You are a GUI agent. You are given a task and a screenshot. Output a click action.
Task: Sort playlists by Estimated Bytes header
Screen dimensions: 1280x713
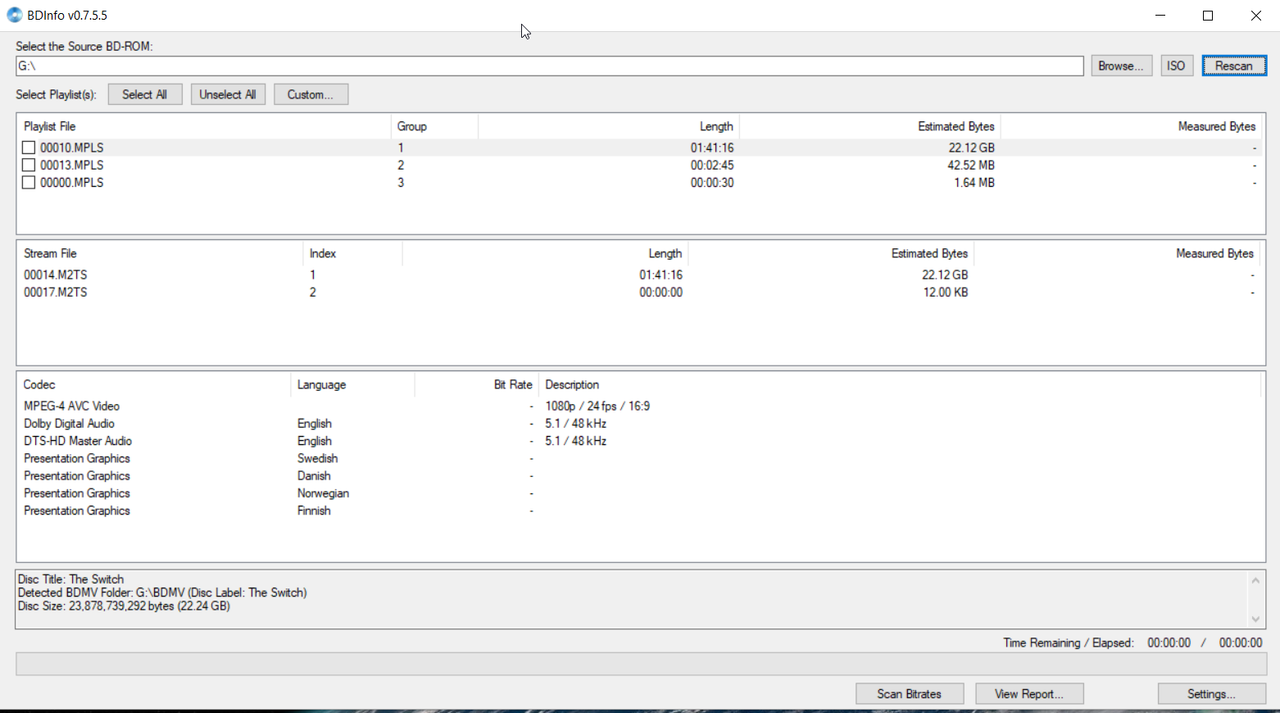870,127
